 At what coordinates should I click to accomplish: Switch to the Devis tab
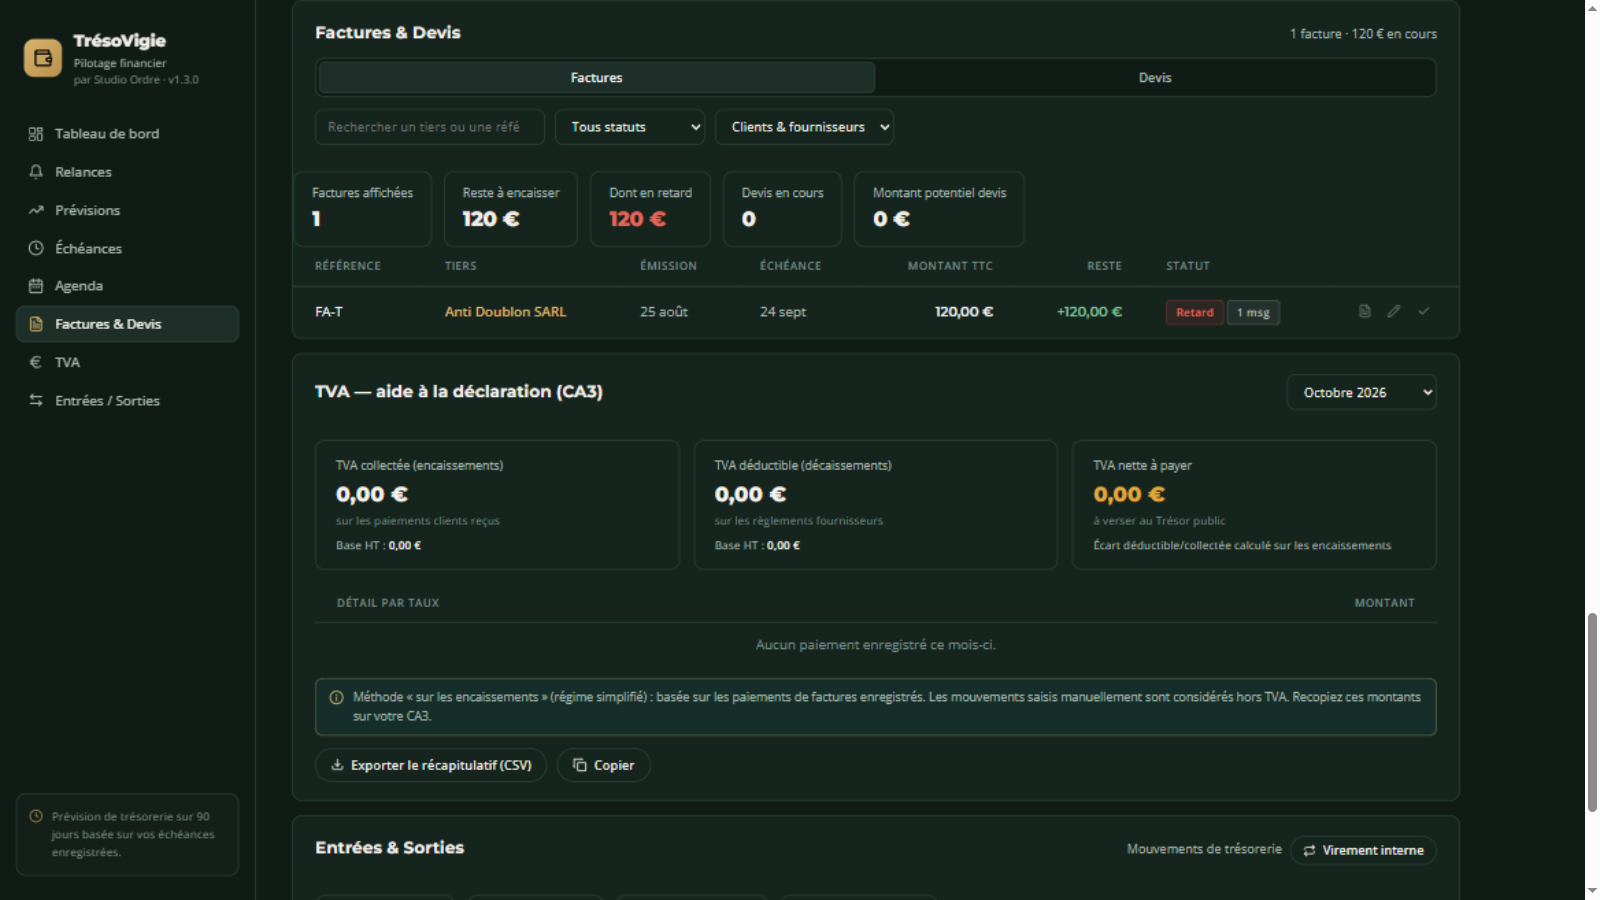click(x=1155, y=78)
